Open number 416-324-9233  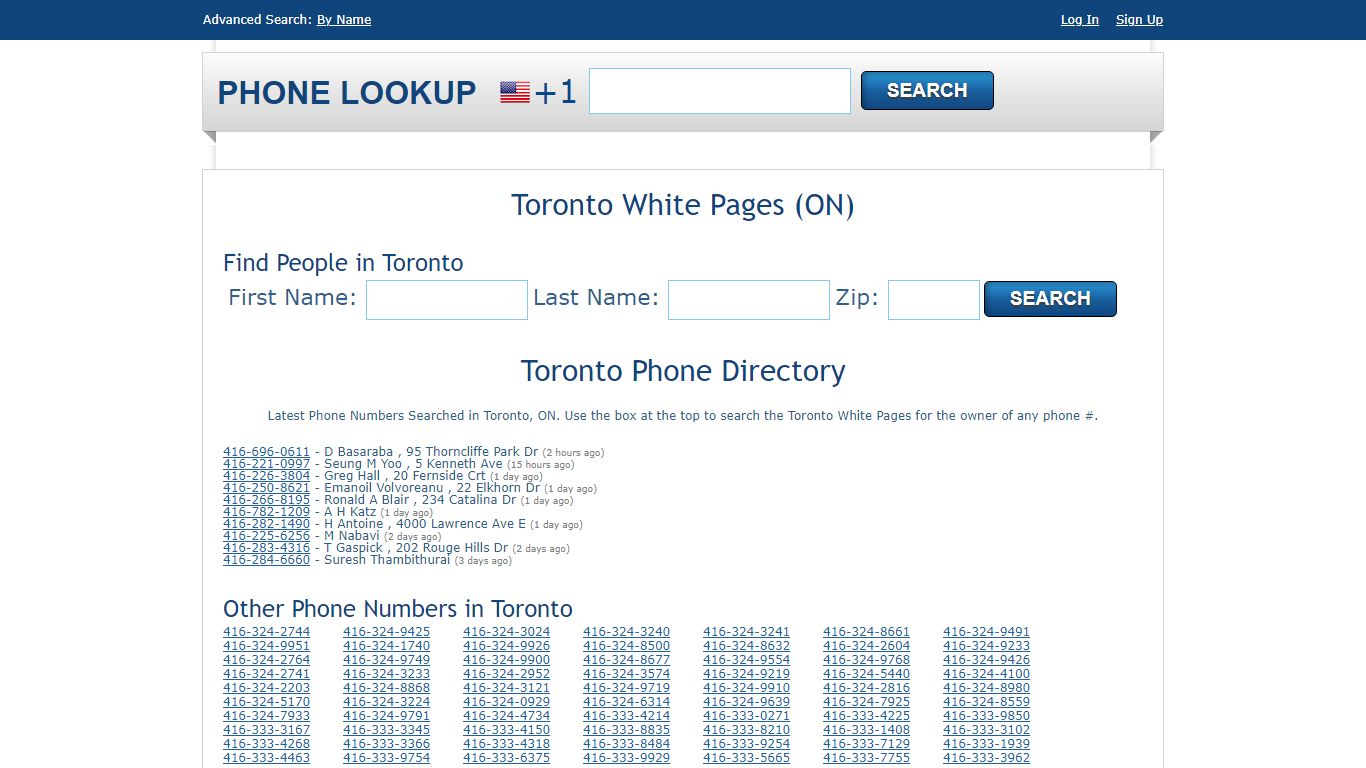pos(987,646)
